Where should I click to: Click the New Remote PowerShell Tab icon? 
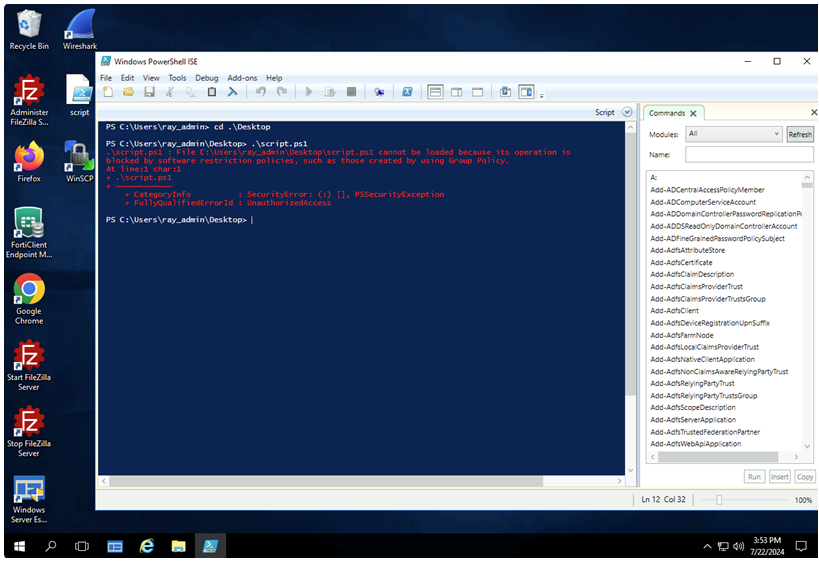pos(379,92)
